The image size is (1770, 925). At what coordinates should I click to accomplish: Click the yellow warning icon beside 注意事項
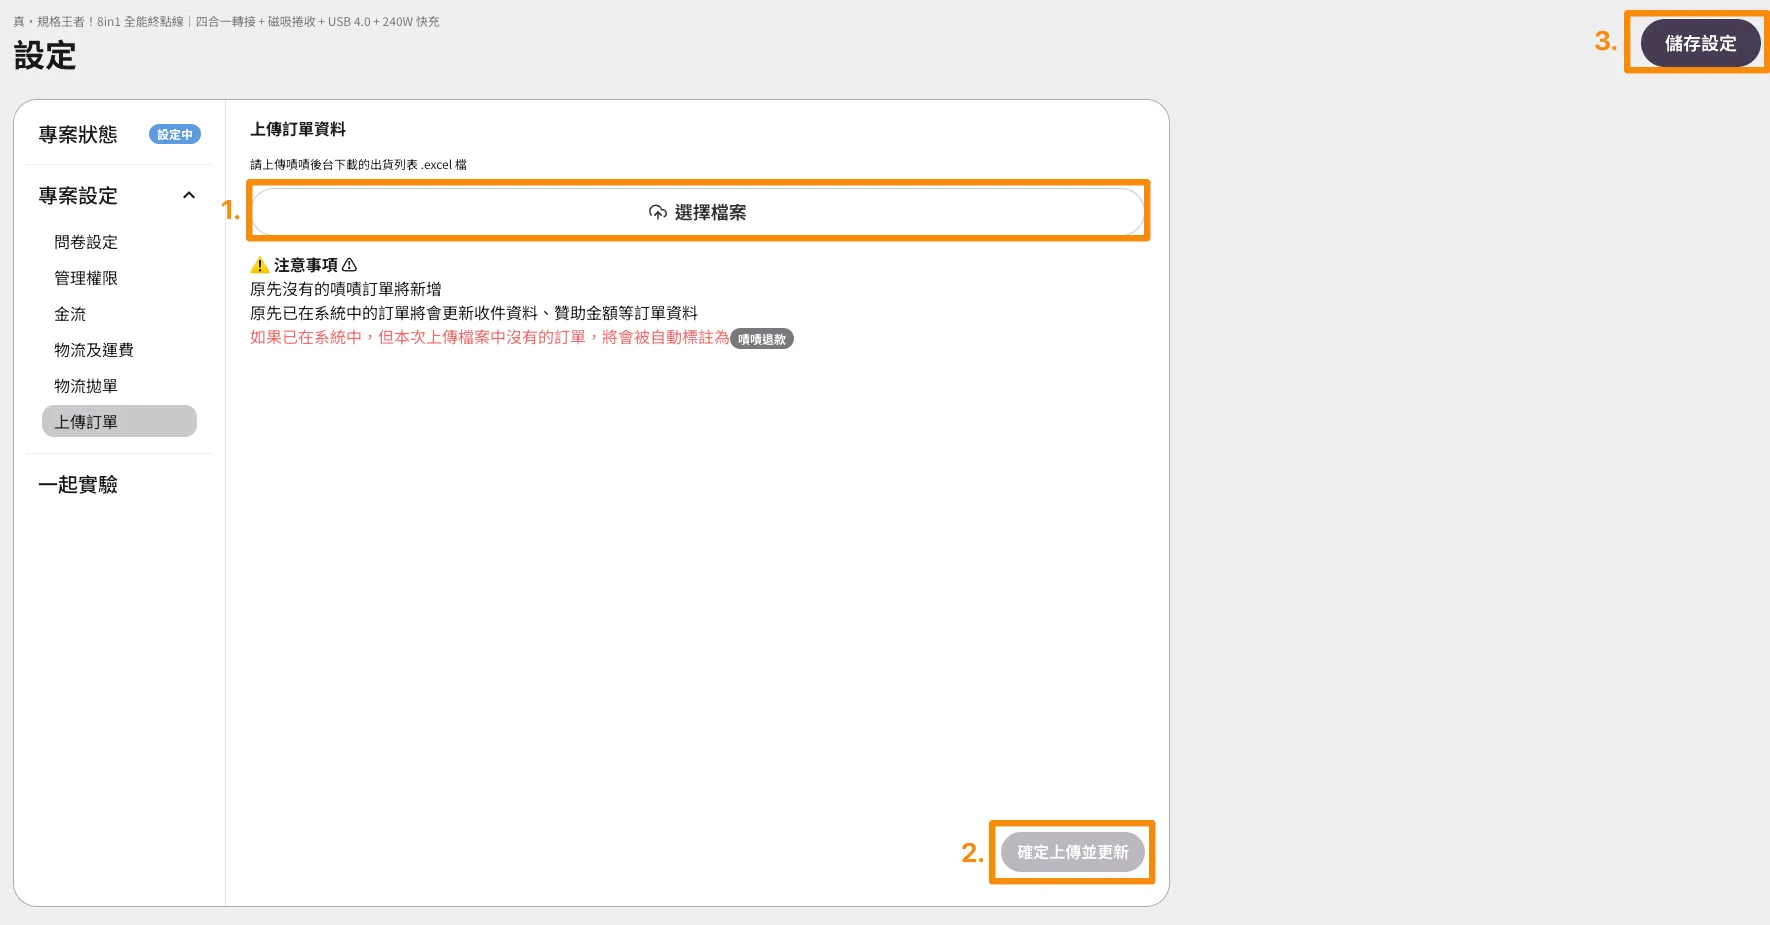point(259,265)
